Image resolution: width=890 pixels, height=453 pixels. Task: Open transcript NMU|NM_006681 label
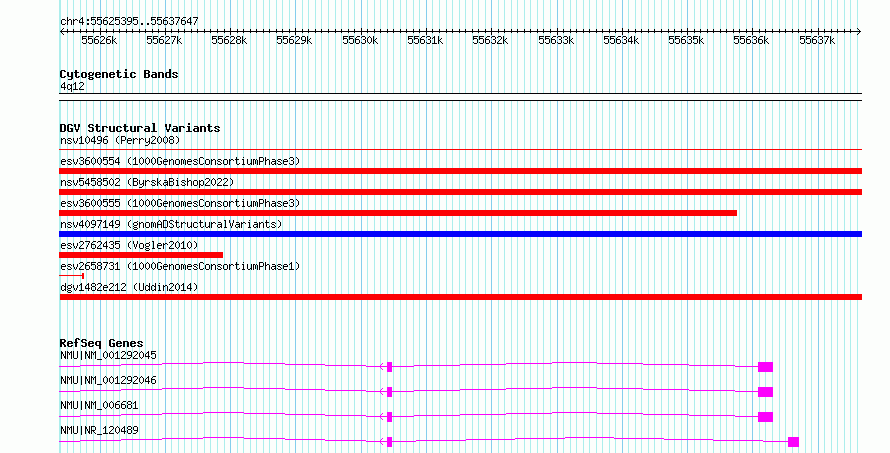pyautogui.click(x=99, y=405)
